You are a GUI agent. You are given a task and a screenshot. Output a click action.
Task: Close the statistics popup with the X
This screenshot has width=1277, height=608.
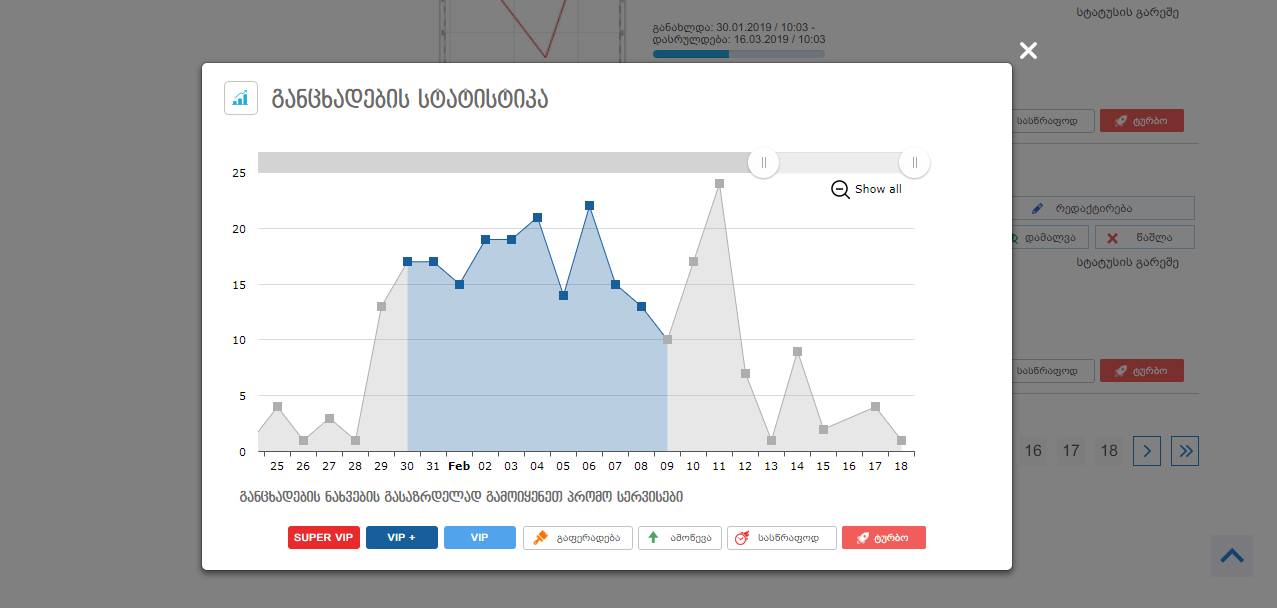click(x=1028, y=51)
